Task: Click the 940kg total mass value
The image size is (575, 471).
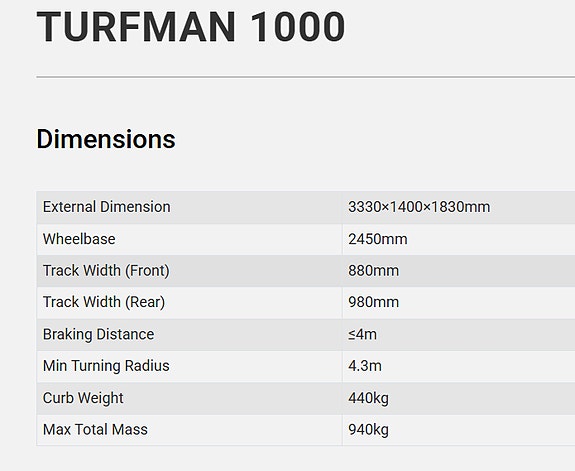Action: [x=369, y=430]
